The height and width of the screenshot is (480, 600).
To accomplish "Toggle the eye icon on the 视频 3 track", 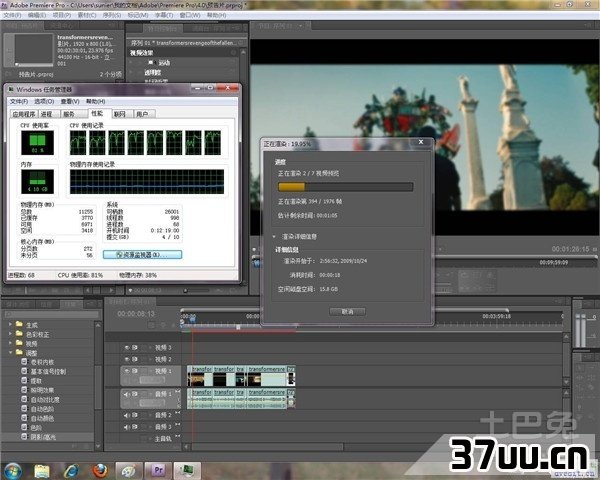I will [127, 348].
